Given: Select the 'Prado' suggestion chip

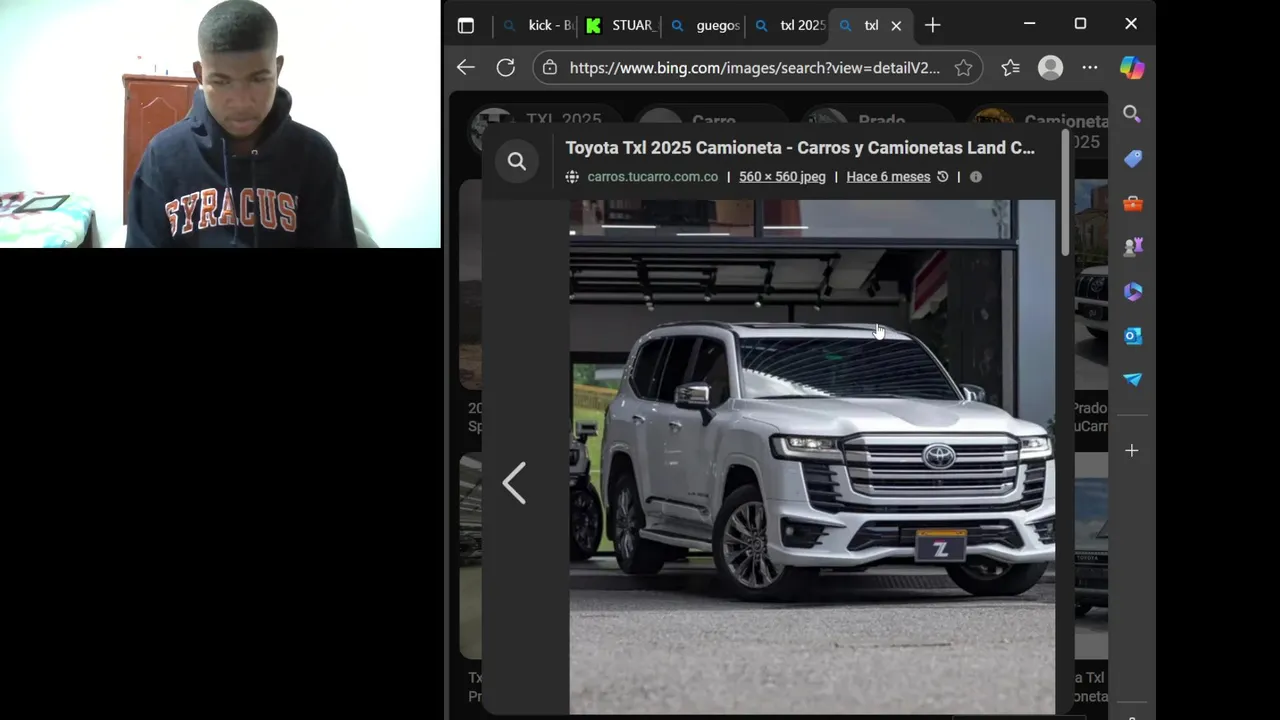Looking at the screenshot, I should click(879, 121).
